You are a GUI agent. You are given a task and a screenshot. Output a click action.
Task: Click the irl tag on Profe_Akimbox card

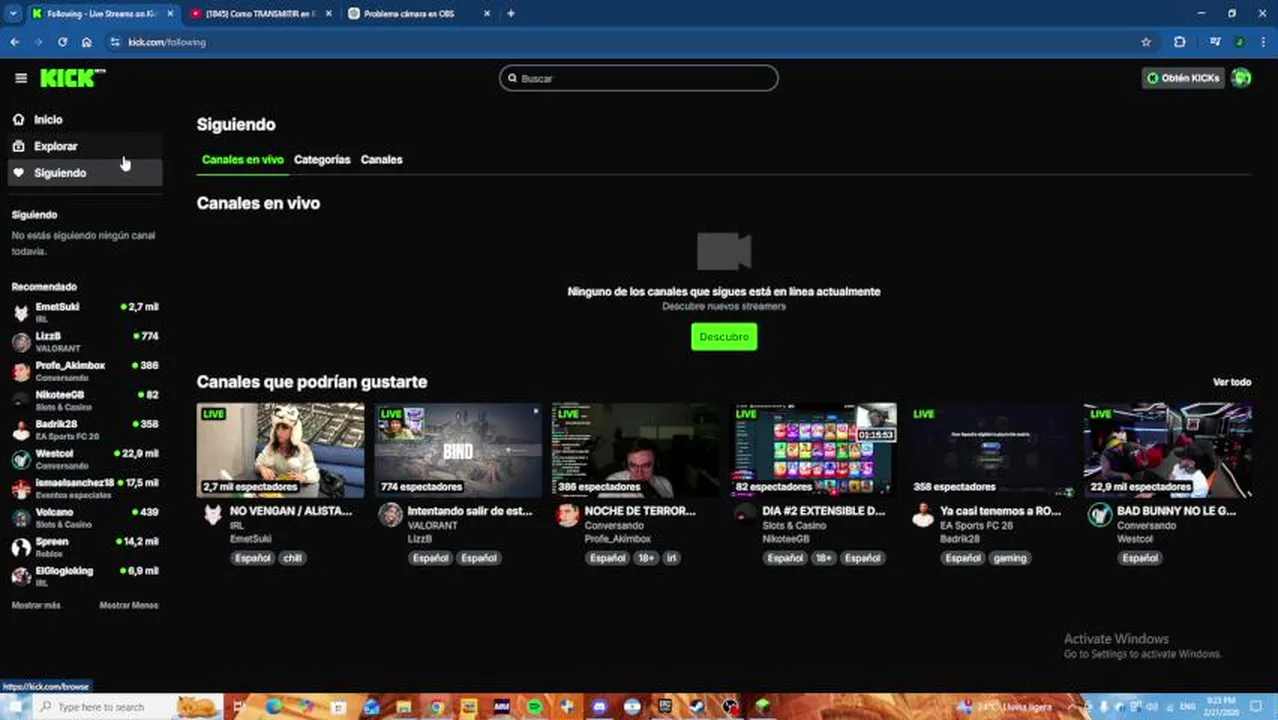672,558
